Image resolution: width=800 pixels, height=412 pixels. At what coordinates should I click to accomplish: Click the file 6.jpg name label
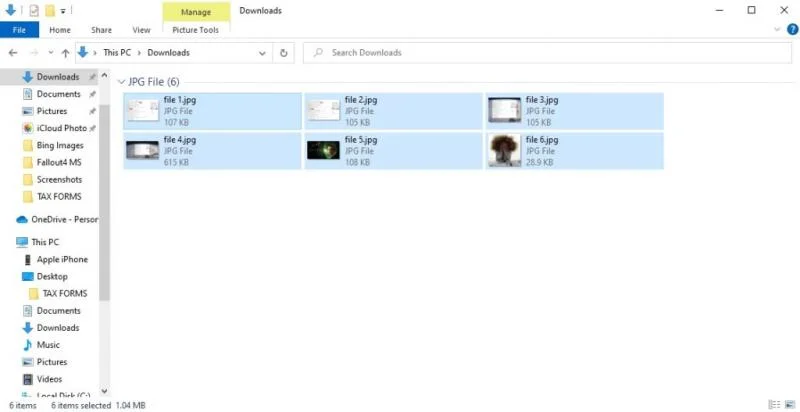tap(542, 140)
